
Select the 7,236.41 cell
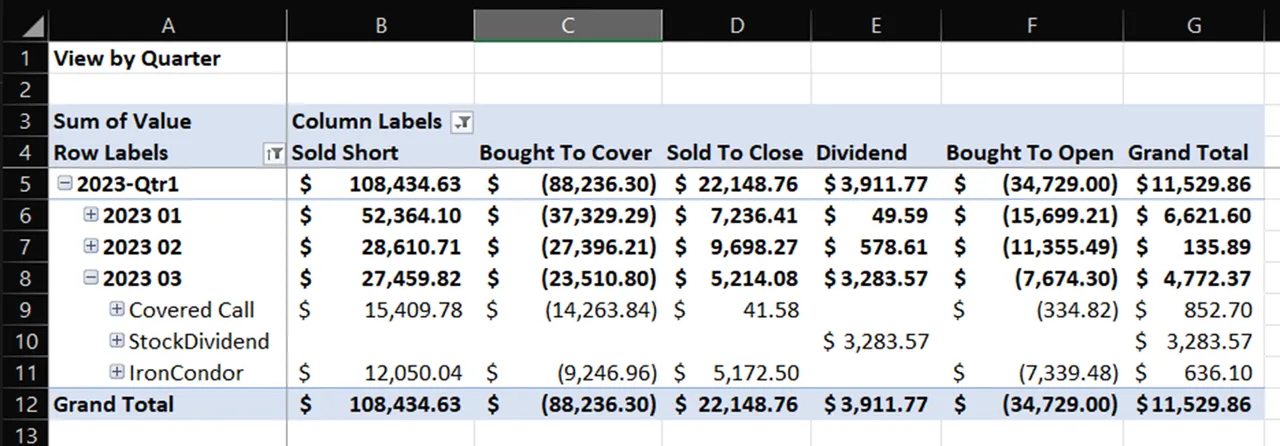pos(737,215)
